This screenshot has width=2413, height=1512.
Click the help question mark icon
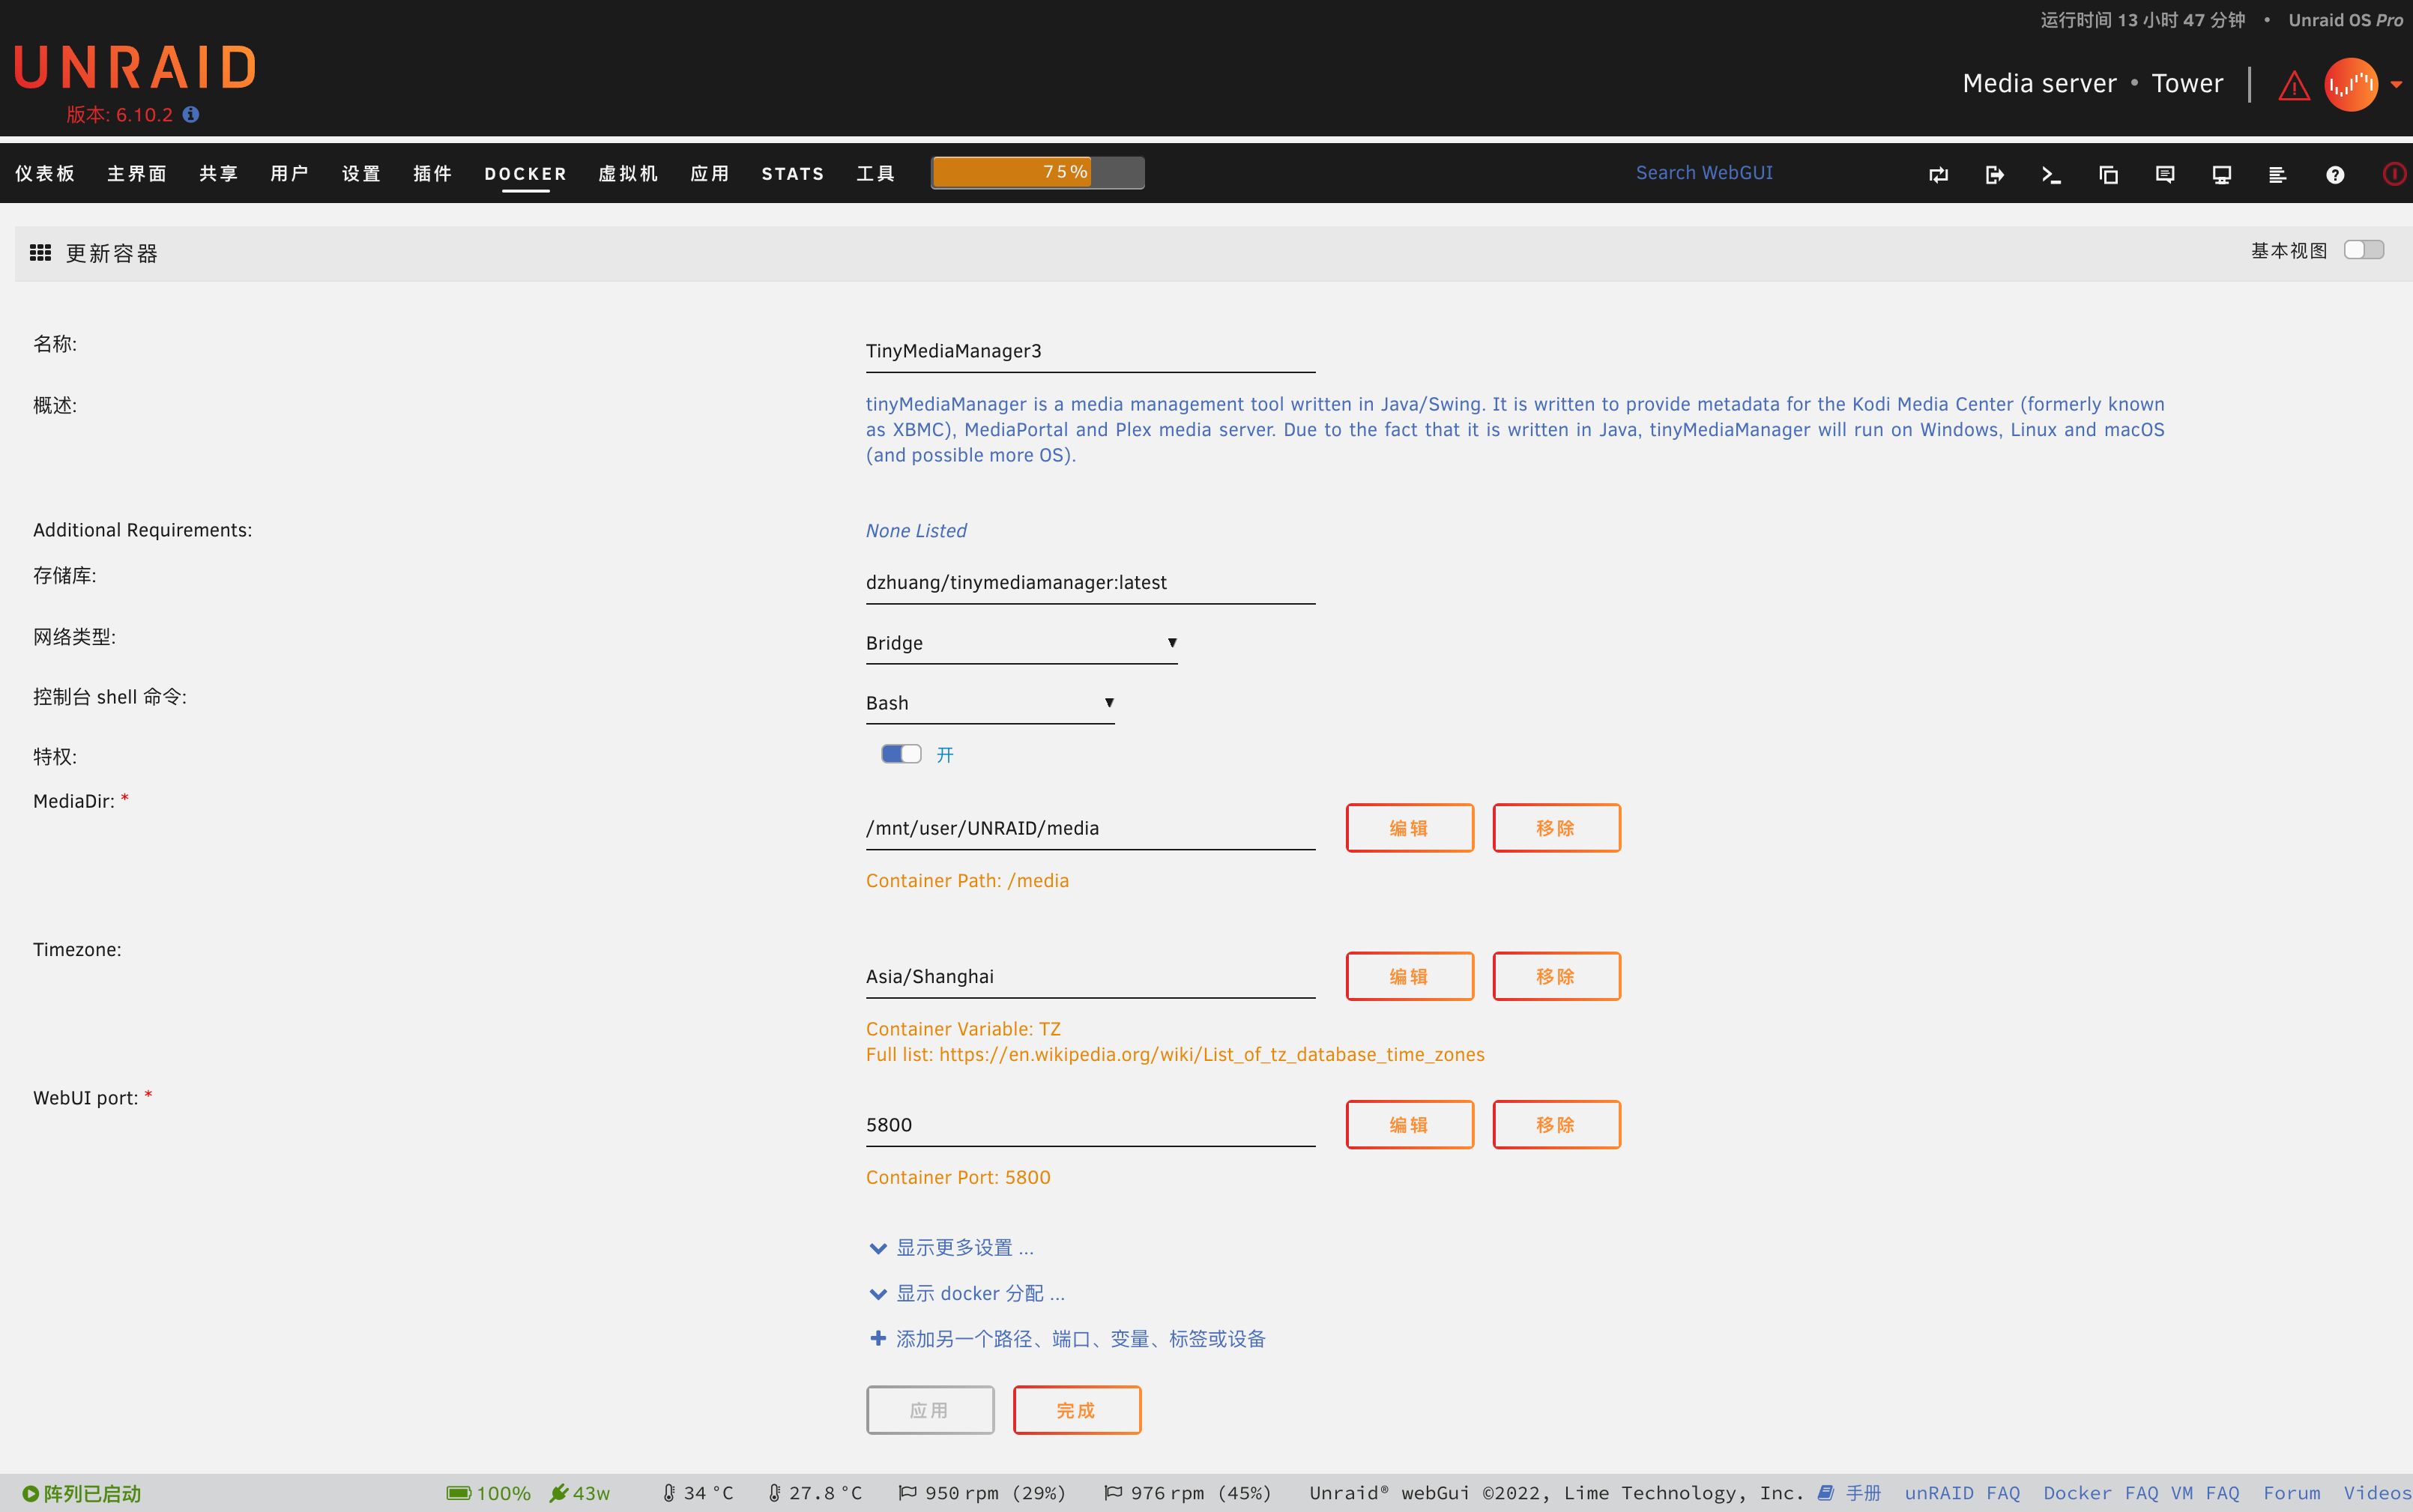pos(2335,174)
